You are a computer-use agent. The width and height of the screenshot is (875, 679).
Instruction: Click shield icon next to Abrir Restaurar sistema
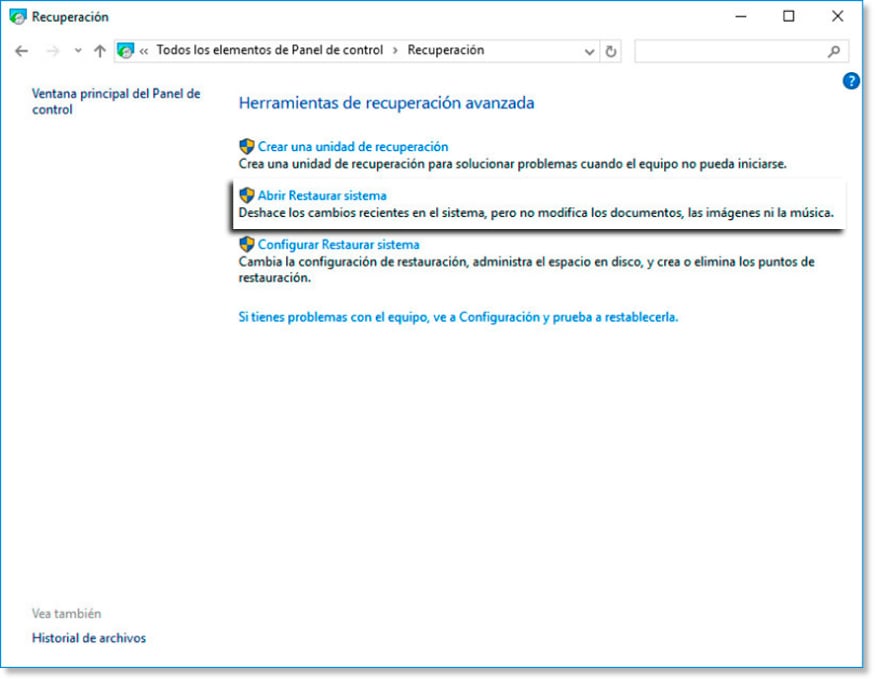click(247, 195)
